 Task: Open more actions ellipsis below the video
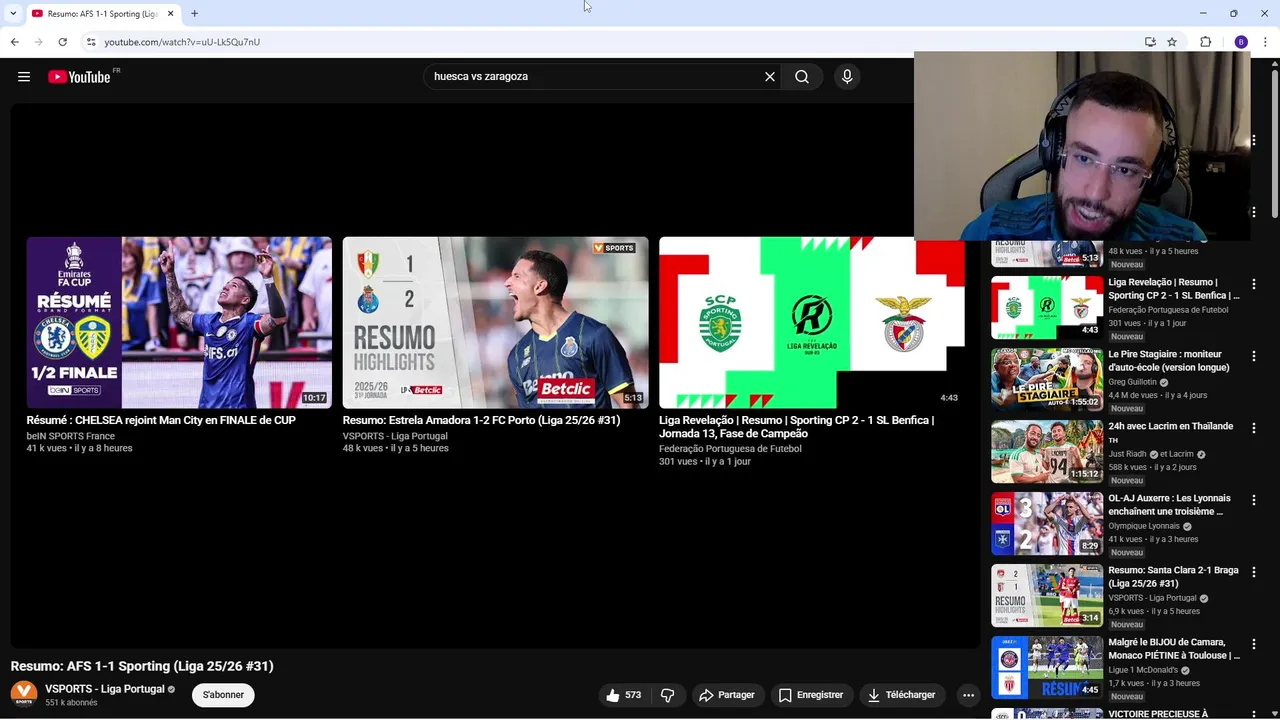968,695
